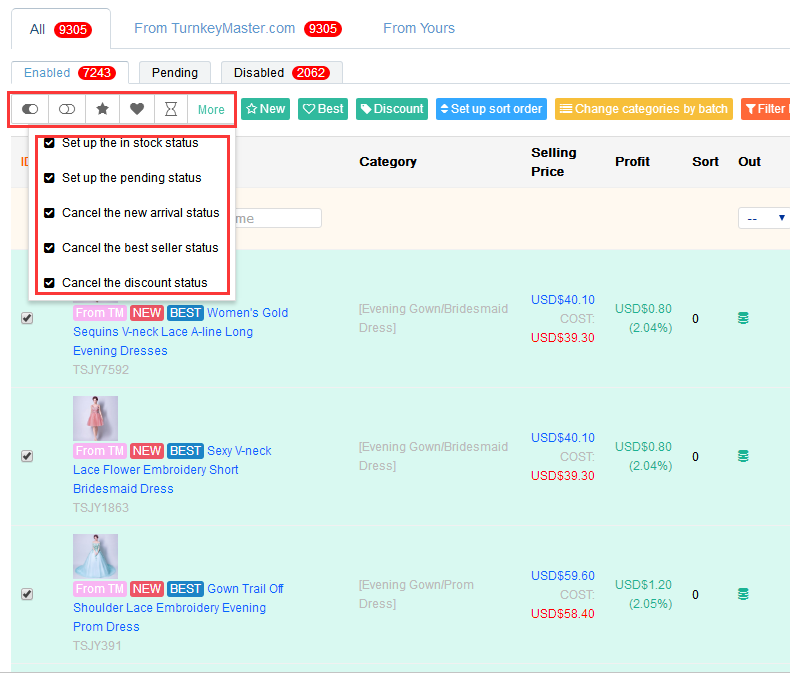This screenshot has width=790, height=675.
Task: Click stack icon for Women's Gold Sequins dress
Action: (x=743, y=318)
